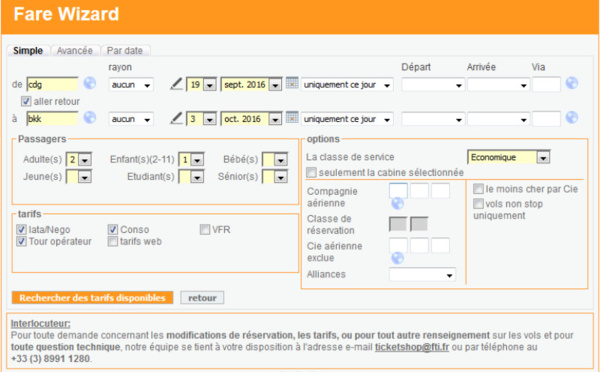Open return rayon 'aucun' dropdown
This screenshot has height=372, width=600.
click(131, 119)
